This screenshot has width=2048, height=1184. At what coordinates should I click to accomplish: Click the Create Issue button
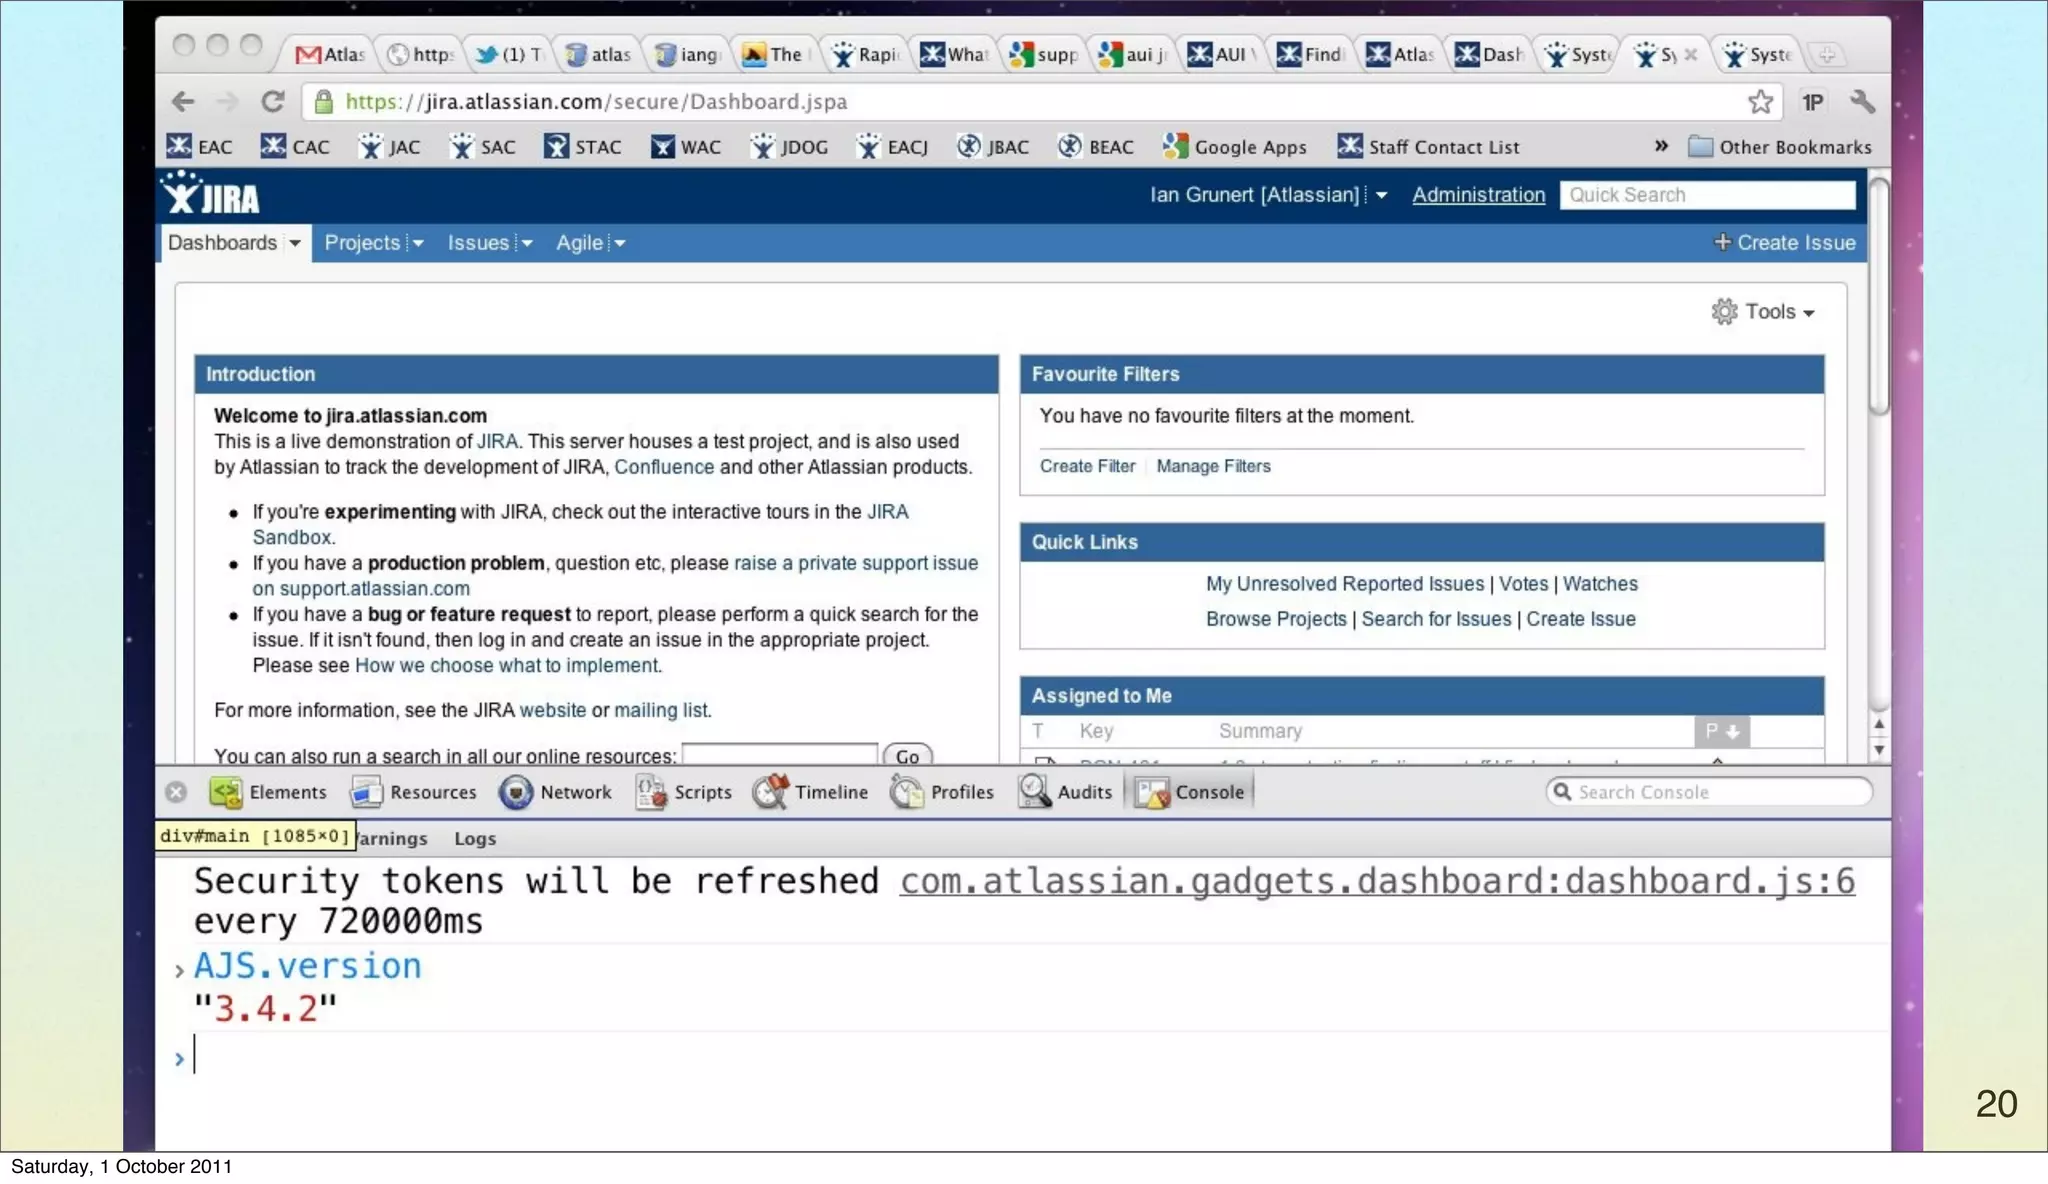(x=1784, y=243)
